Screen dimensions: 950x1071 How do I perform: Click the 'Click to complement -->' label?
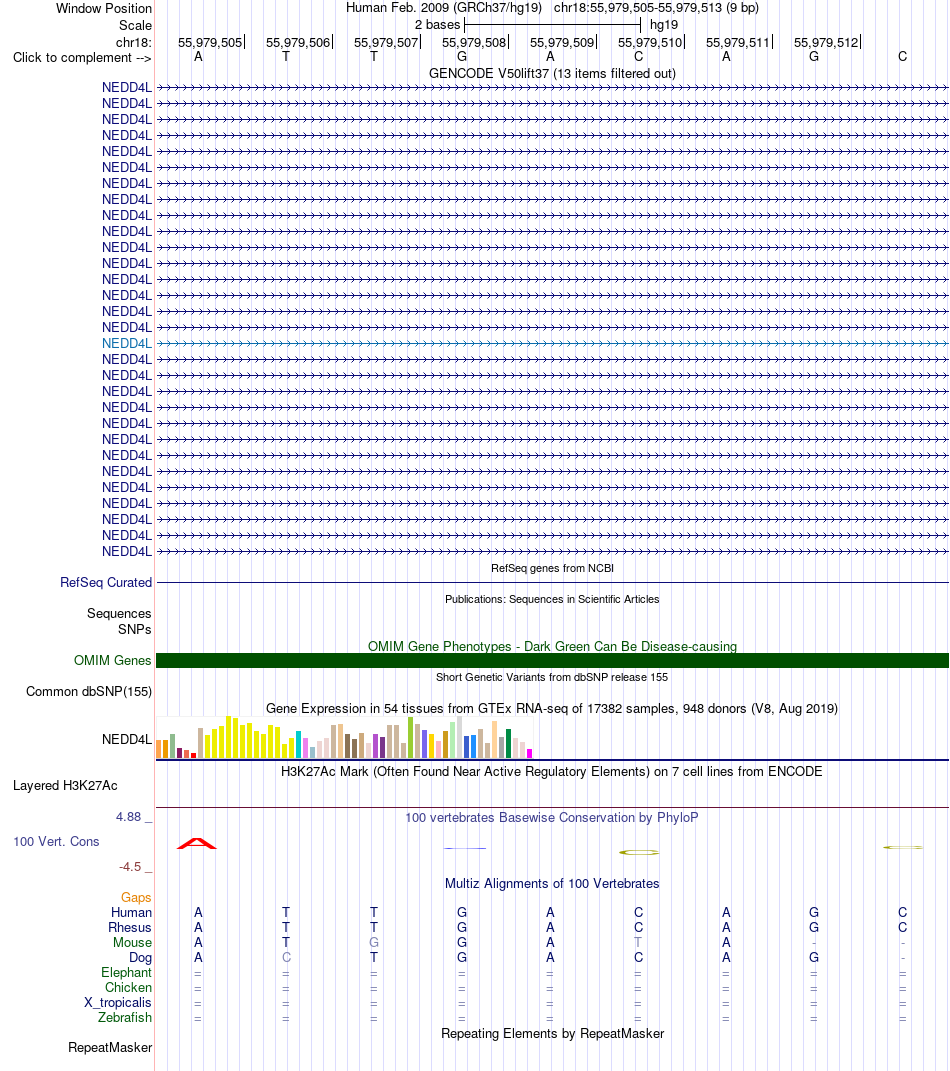tap(82, 57)
